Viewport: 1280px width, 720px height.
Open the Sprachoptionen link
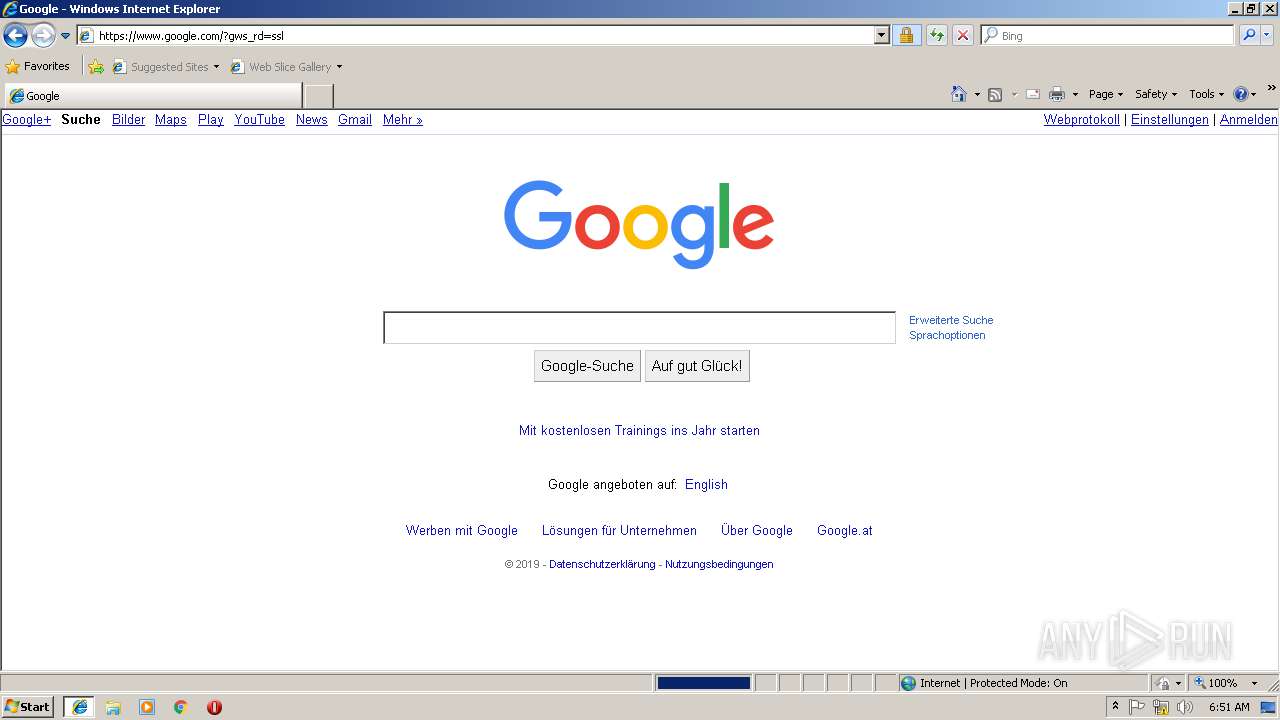pyautogui.click(x=947, y=335)
